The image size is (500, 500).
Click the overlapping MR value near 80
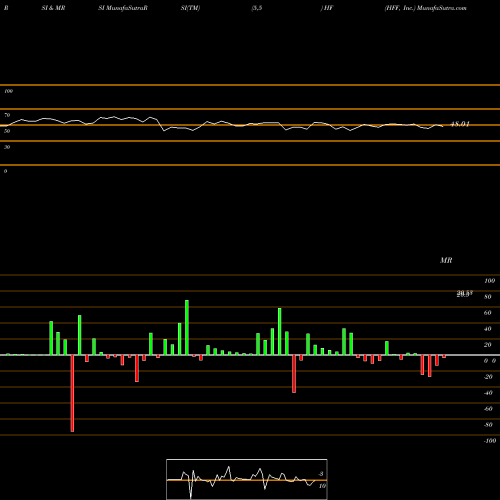tap(465, 294)
